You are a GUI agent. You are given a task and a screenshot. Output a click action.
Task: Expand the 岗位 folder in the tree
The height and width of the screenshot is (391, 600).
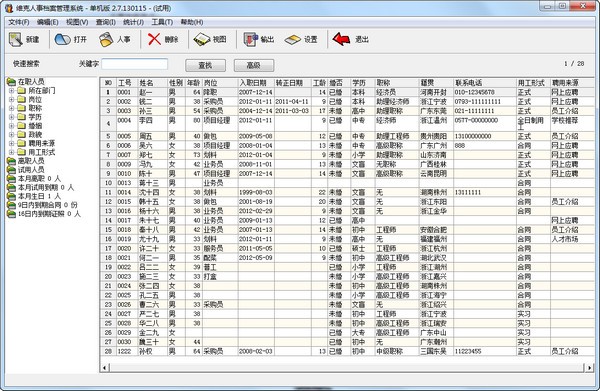click(x=11, y=99)
